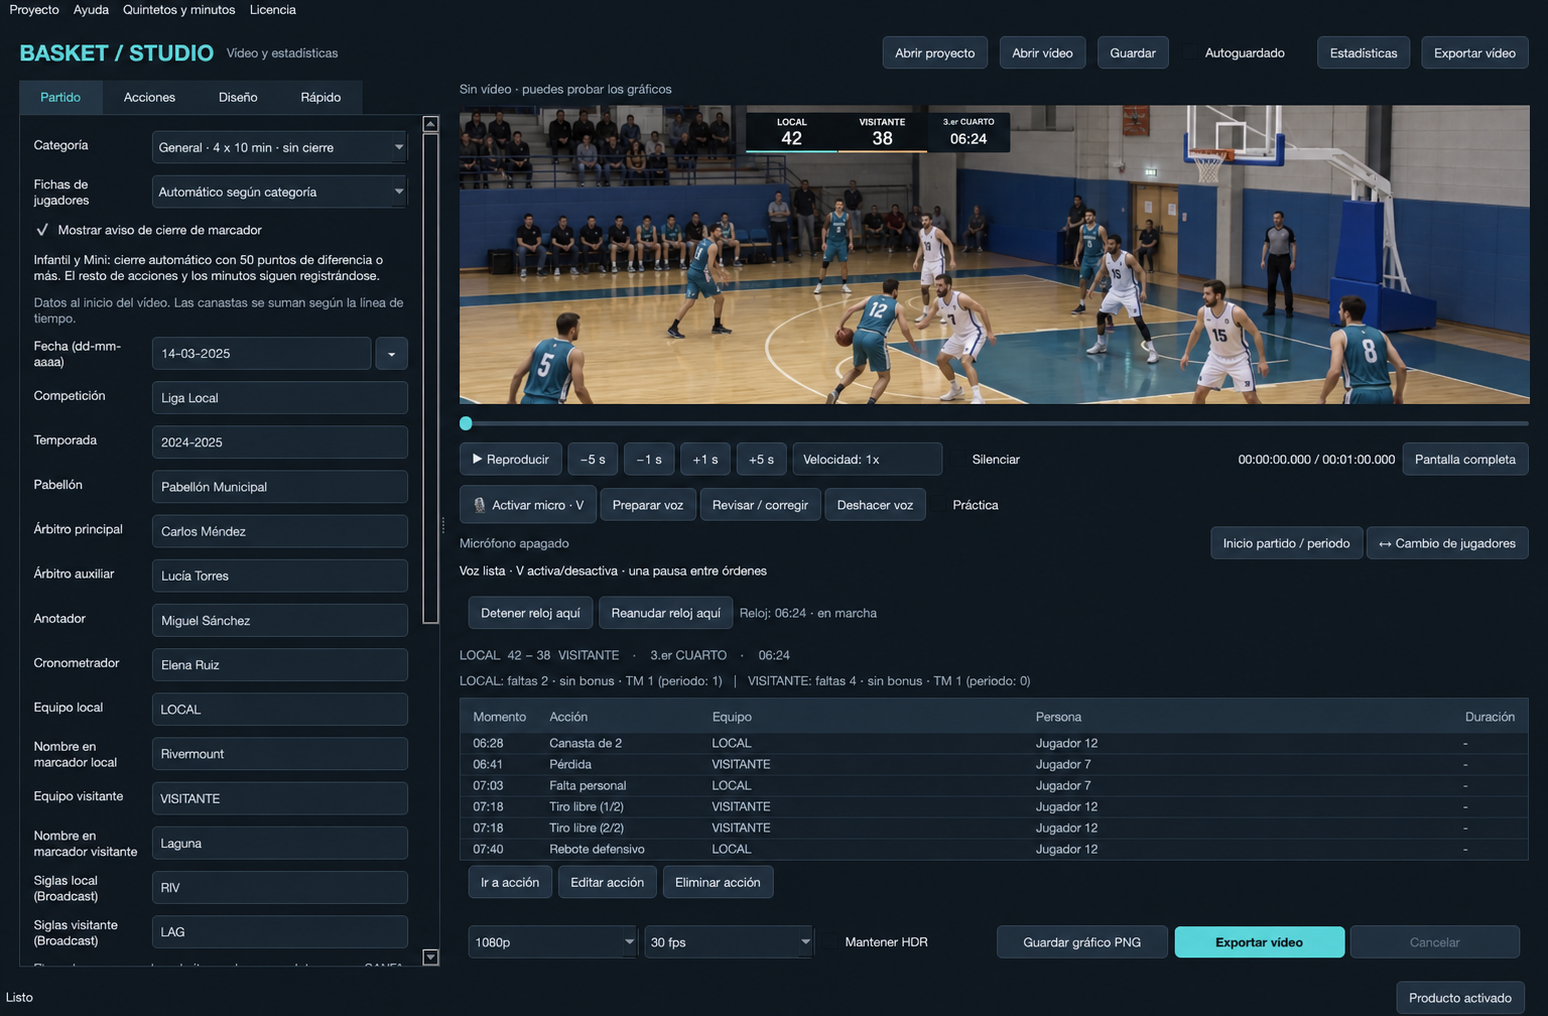Open the 30 fps frame rate dropdown
1548x1016 pixels.
point(728,942)
